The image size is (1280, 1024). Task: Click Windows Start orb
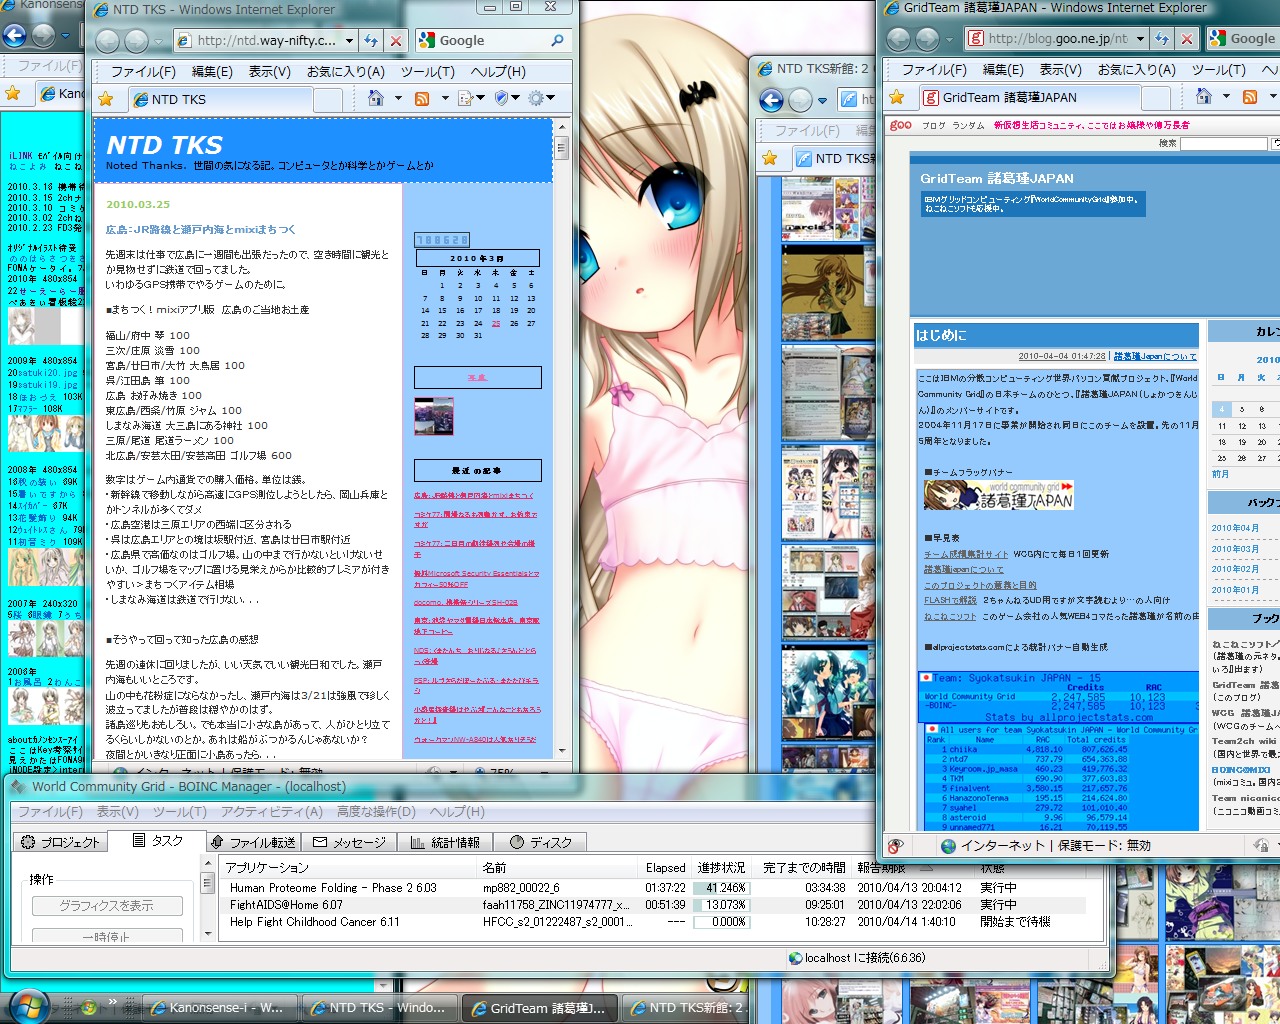point(27,1005)
